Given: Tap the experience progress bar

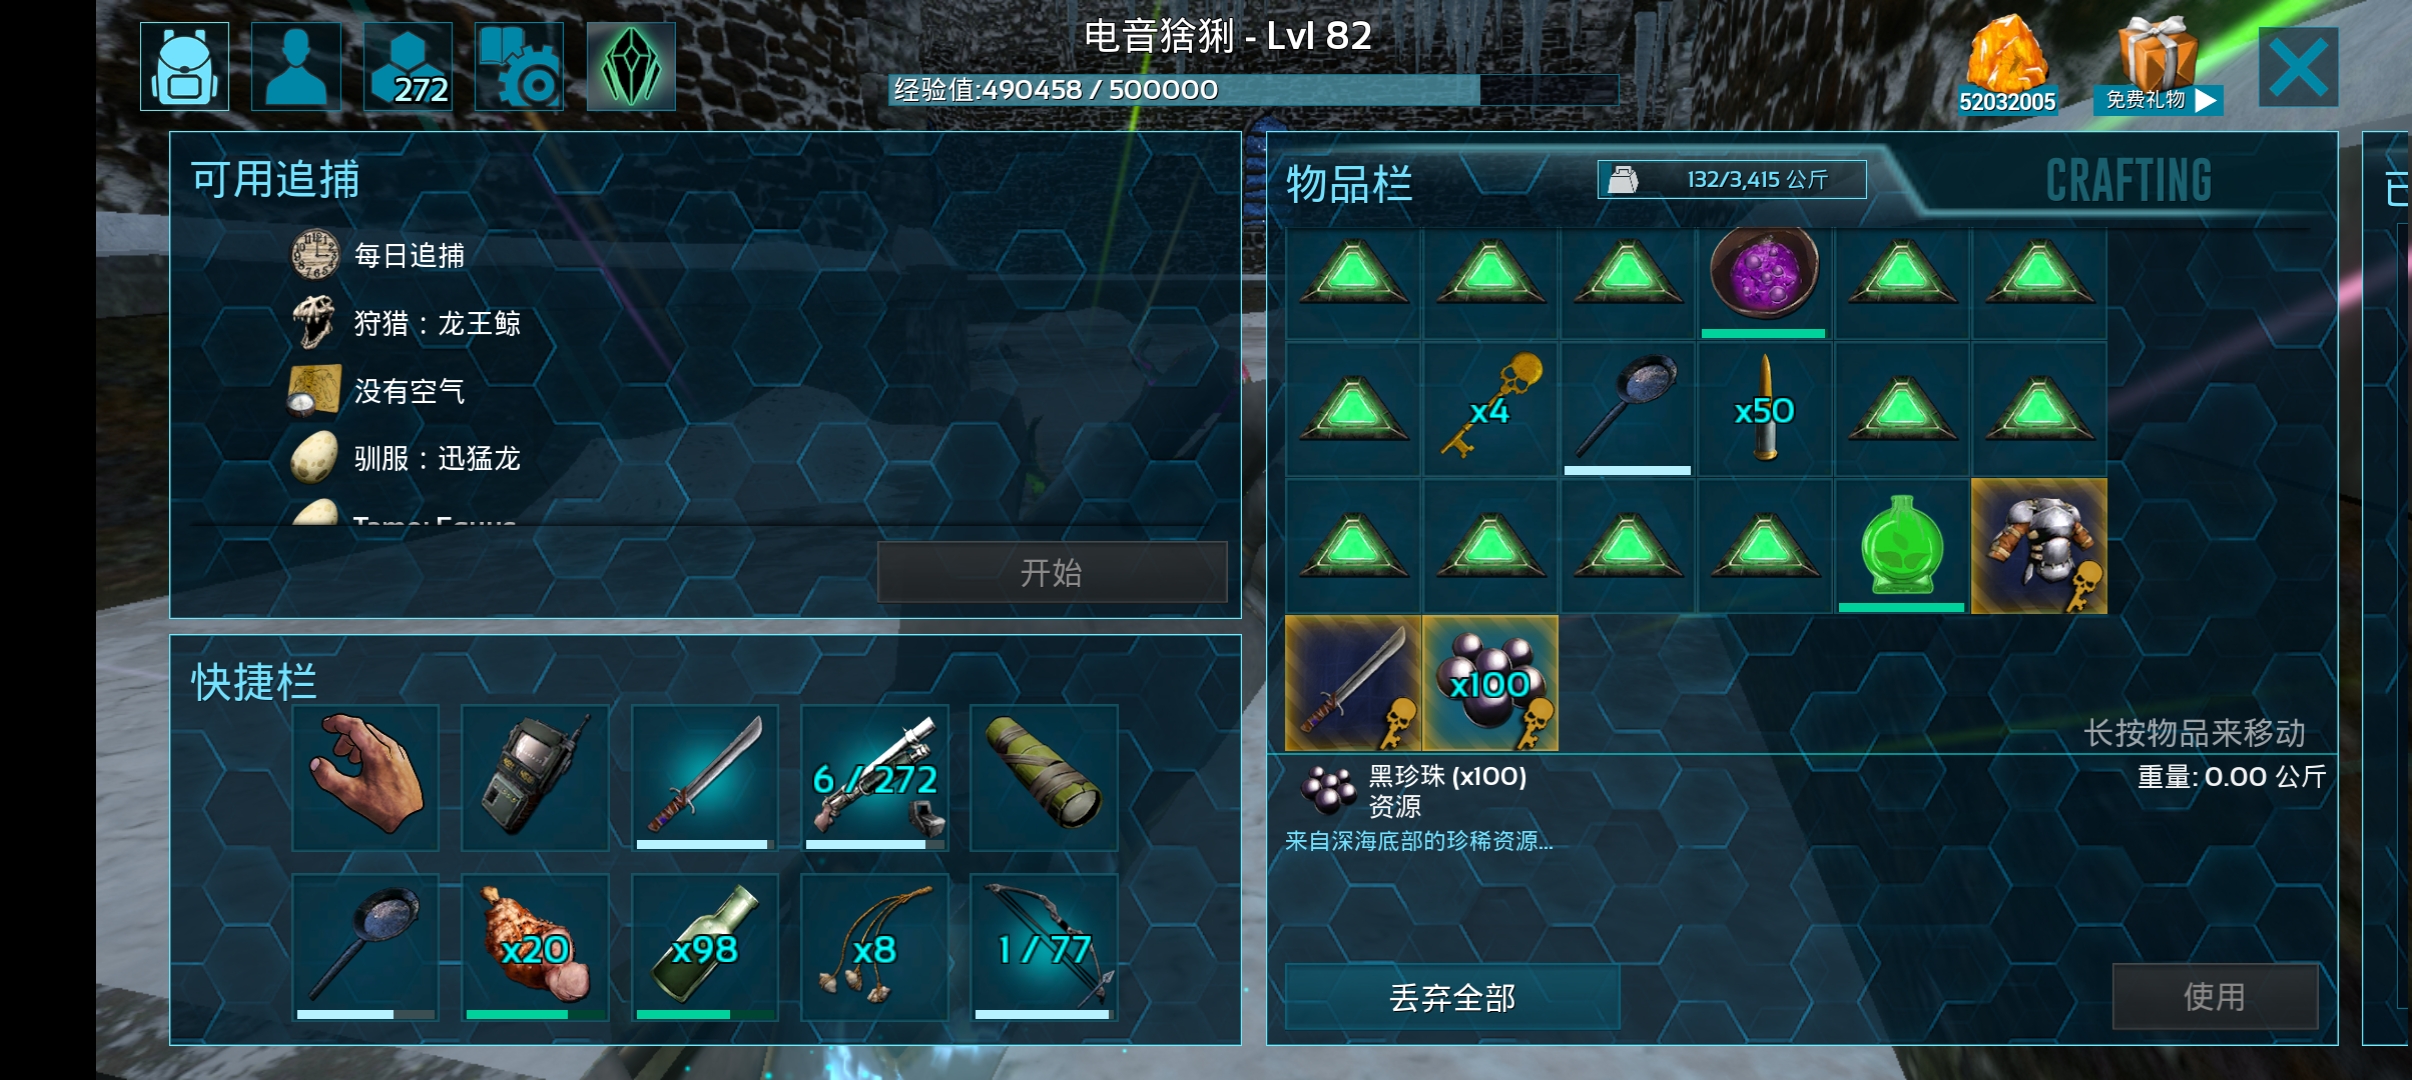Looking at the screenshot, I should [1254, 90].
